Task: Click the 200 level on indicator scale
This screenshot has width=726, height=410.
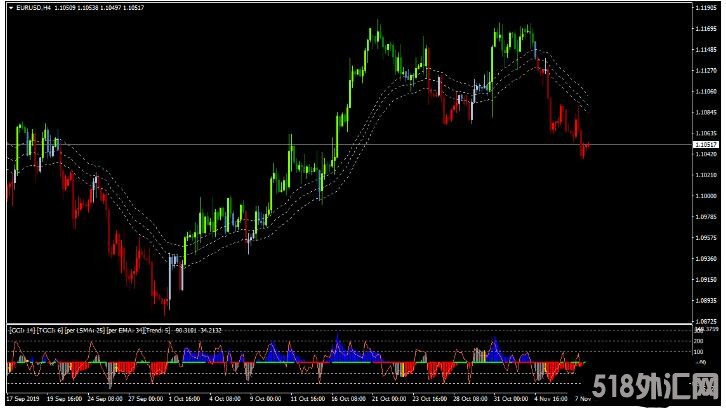Action: [699, 341]
